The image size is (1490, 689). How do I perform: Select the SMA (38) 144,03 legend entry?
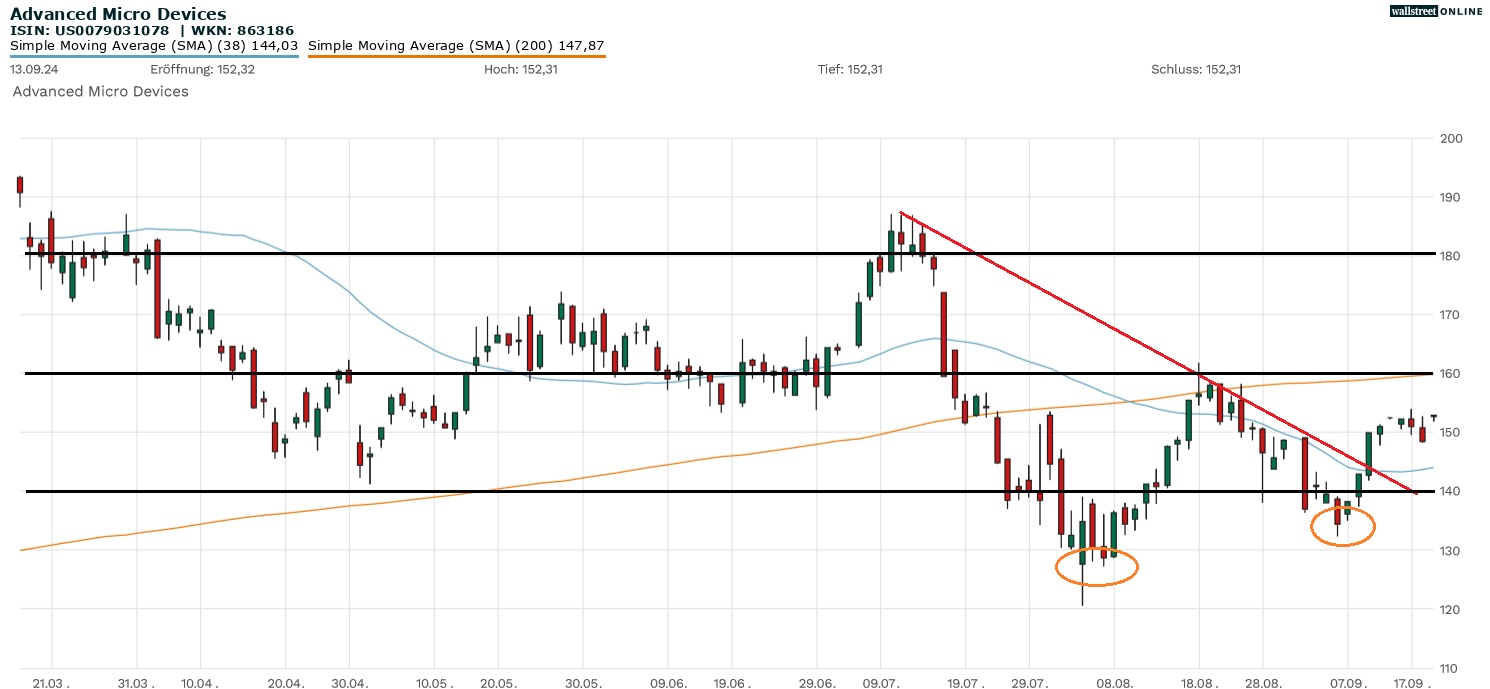point(154,46)
